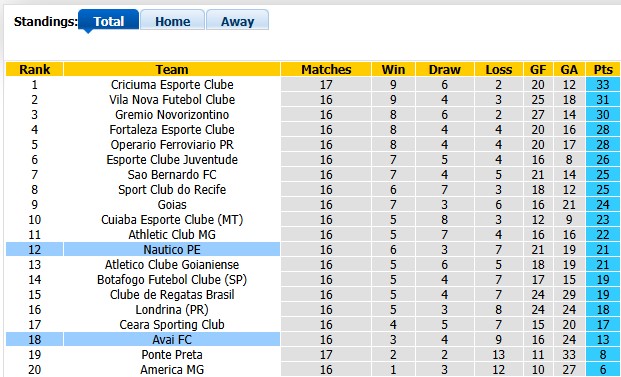Click the Avai FC team name

(172, 339)
